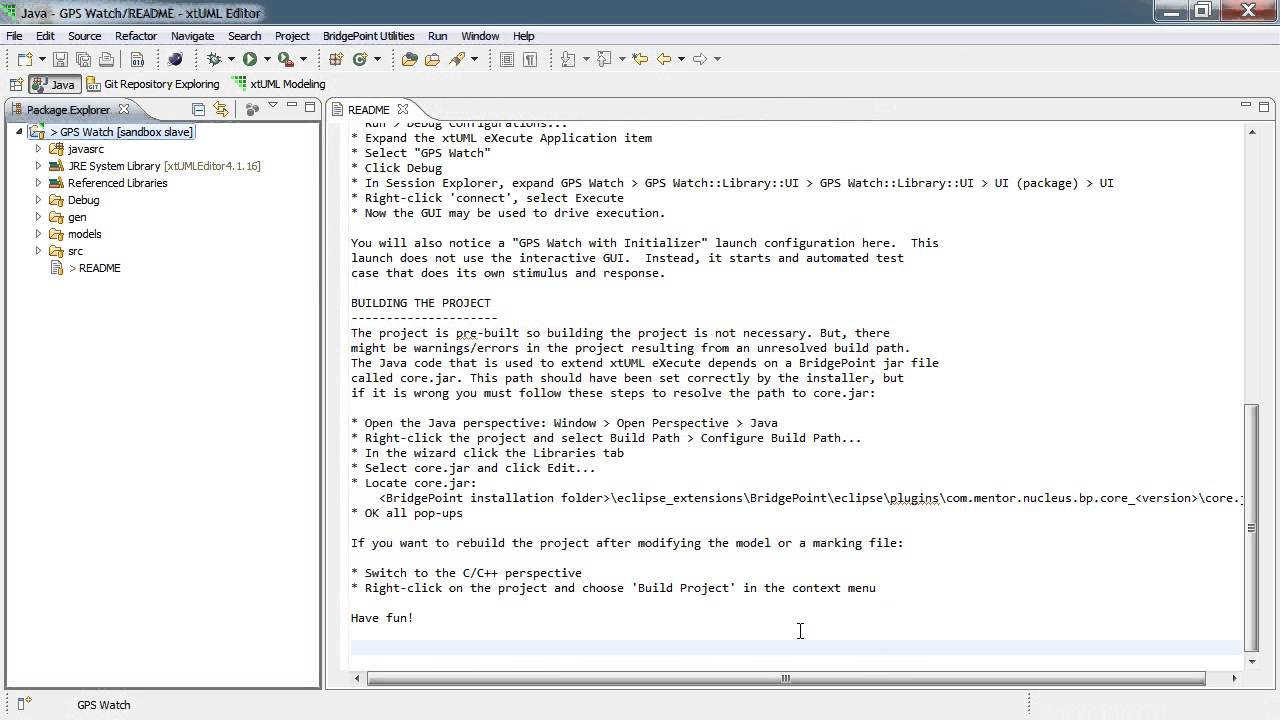Minimize the Package Explorer panel
This screenshot has width=1280, height=720.
click(x=292, y=105)
